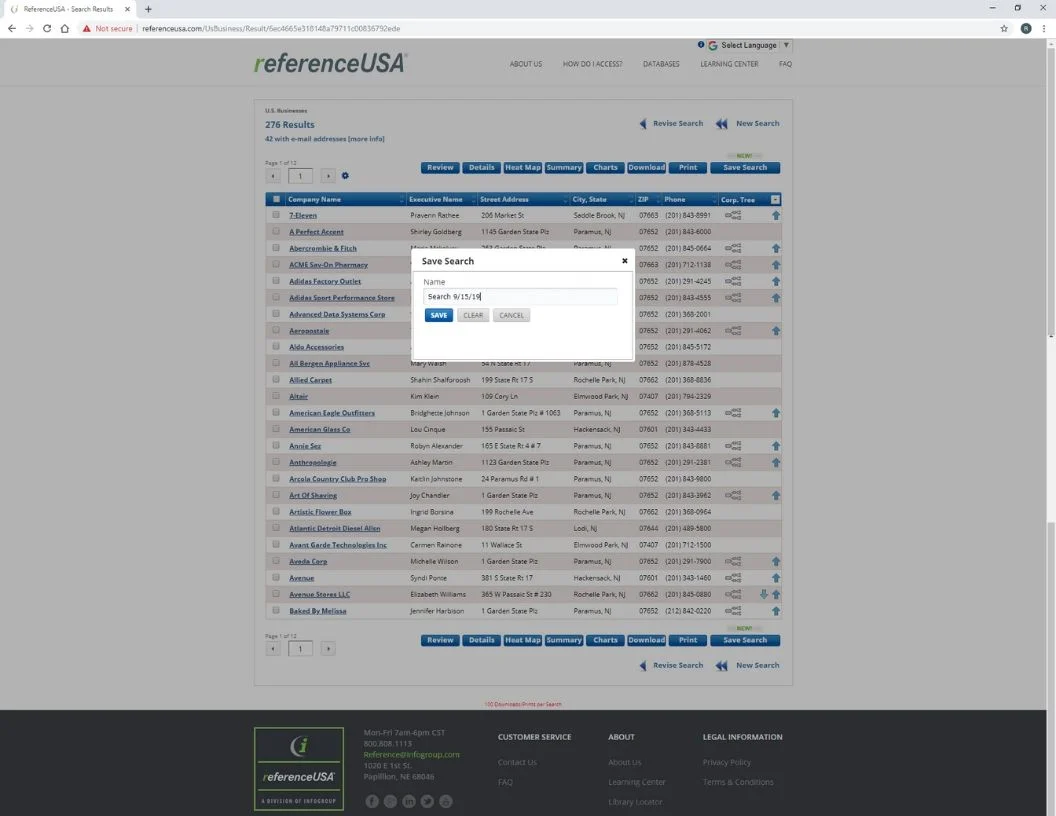This screenshot has width=1056, height=816.
Task: Open corp tree icon for Aeropostale row
Action: tap(733, 331)
